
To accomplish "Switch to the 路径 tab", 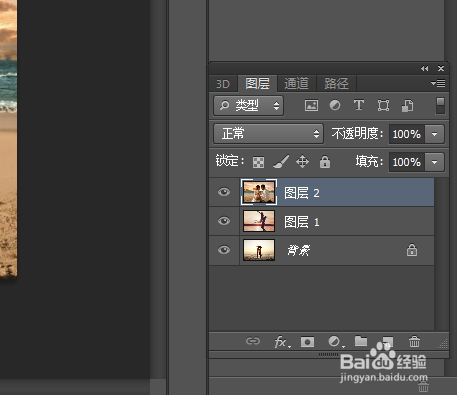I will tap(336, 83).
